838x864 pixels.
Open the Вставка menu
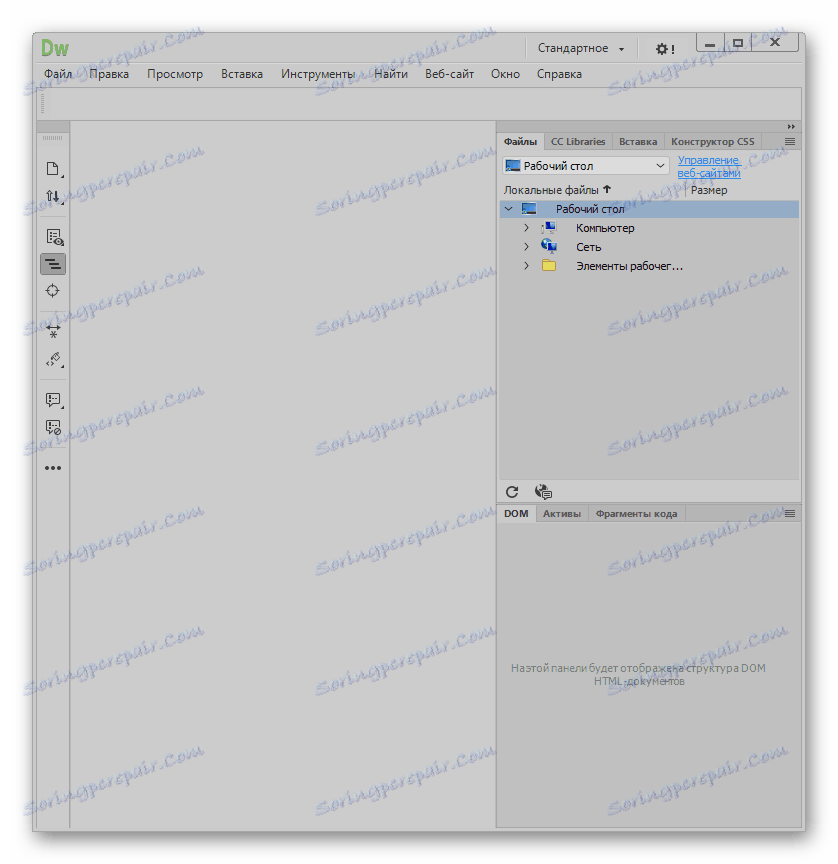pos(241,73)
